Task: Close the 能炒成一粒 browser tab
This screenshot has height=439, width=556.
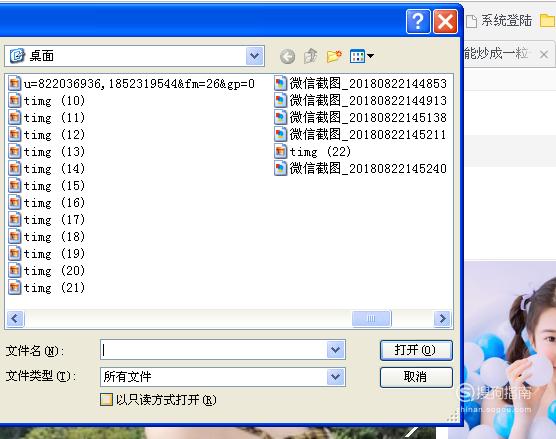Action: tap(544, 55)
